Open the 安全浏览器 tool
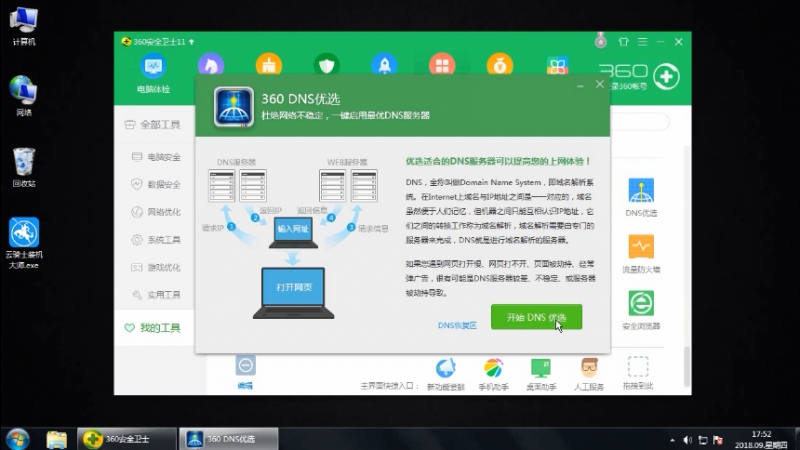This screenshot has width=800, height=450. pyautogui.click(x=641, y=310)
